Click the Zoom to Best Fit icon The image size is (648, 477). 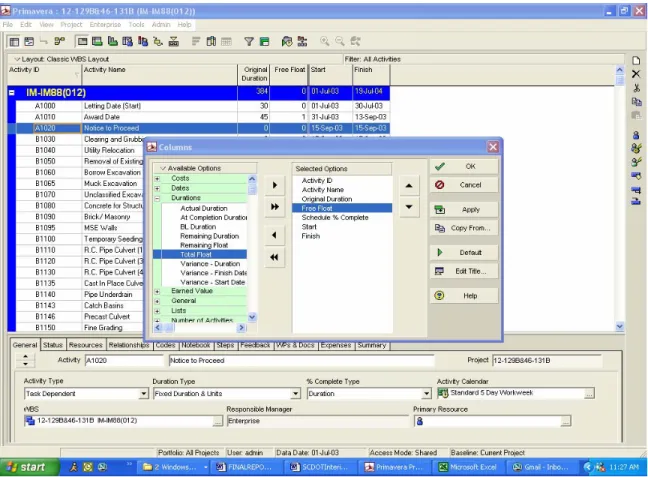pos(355,41)
